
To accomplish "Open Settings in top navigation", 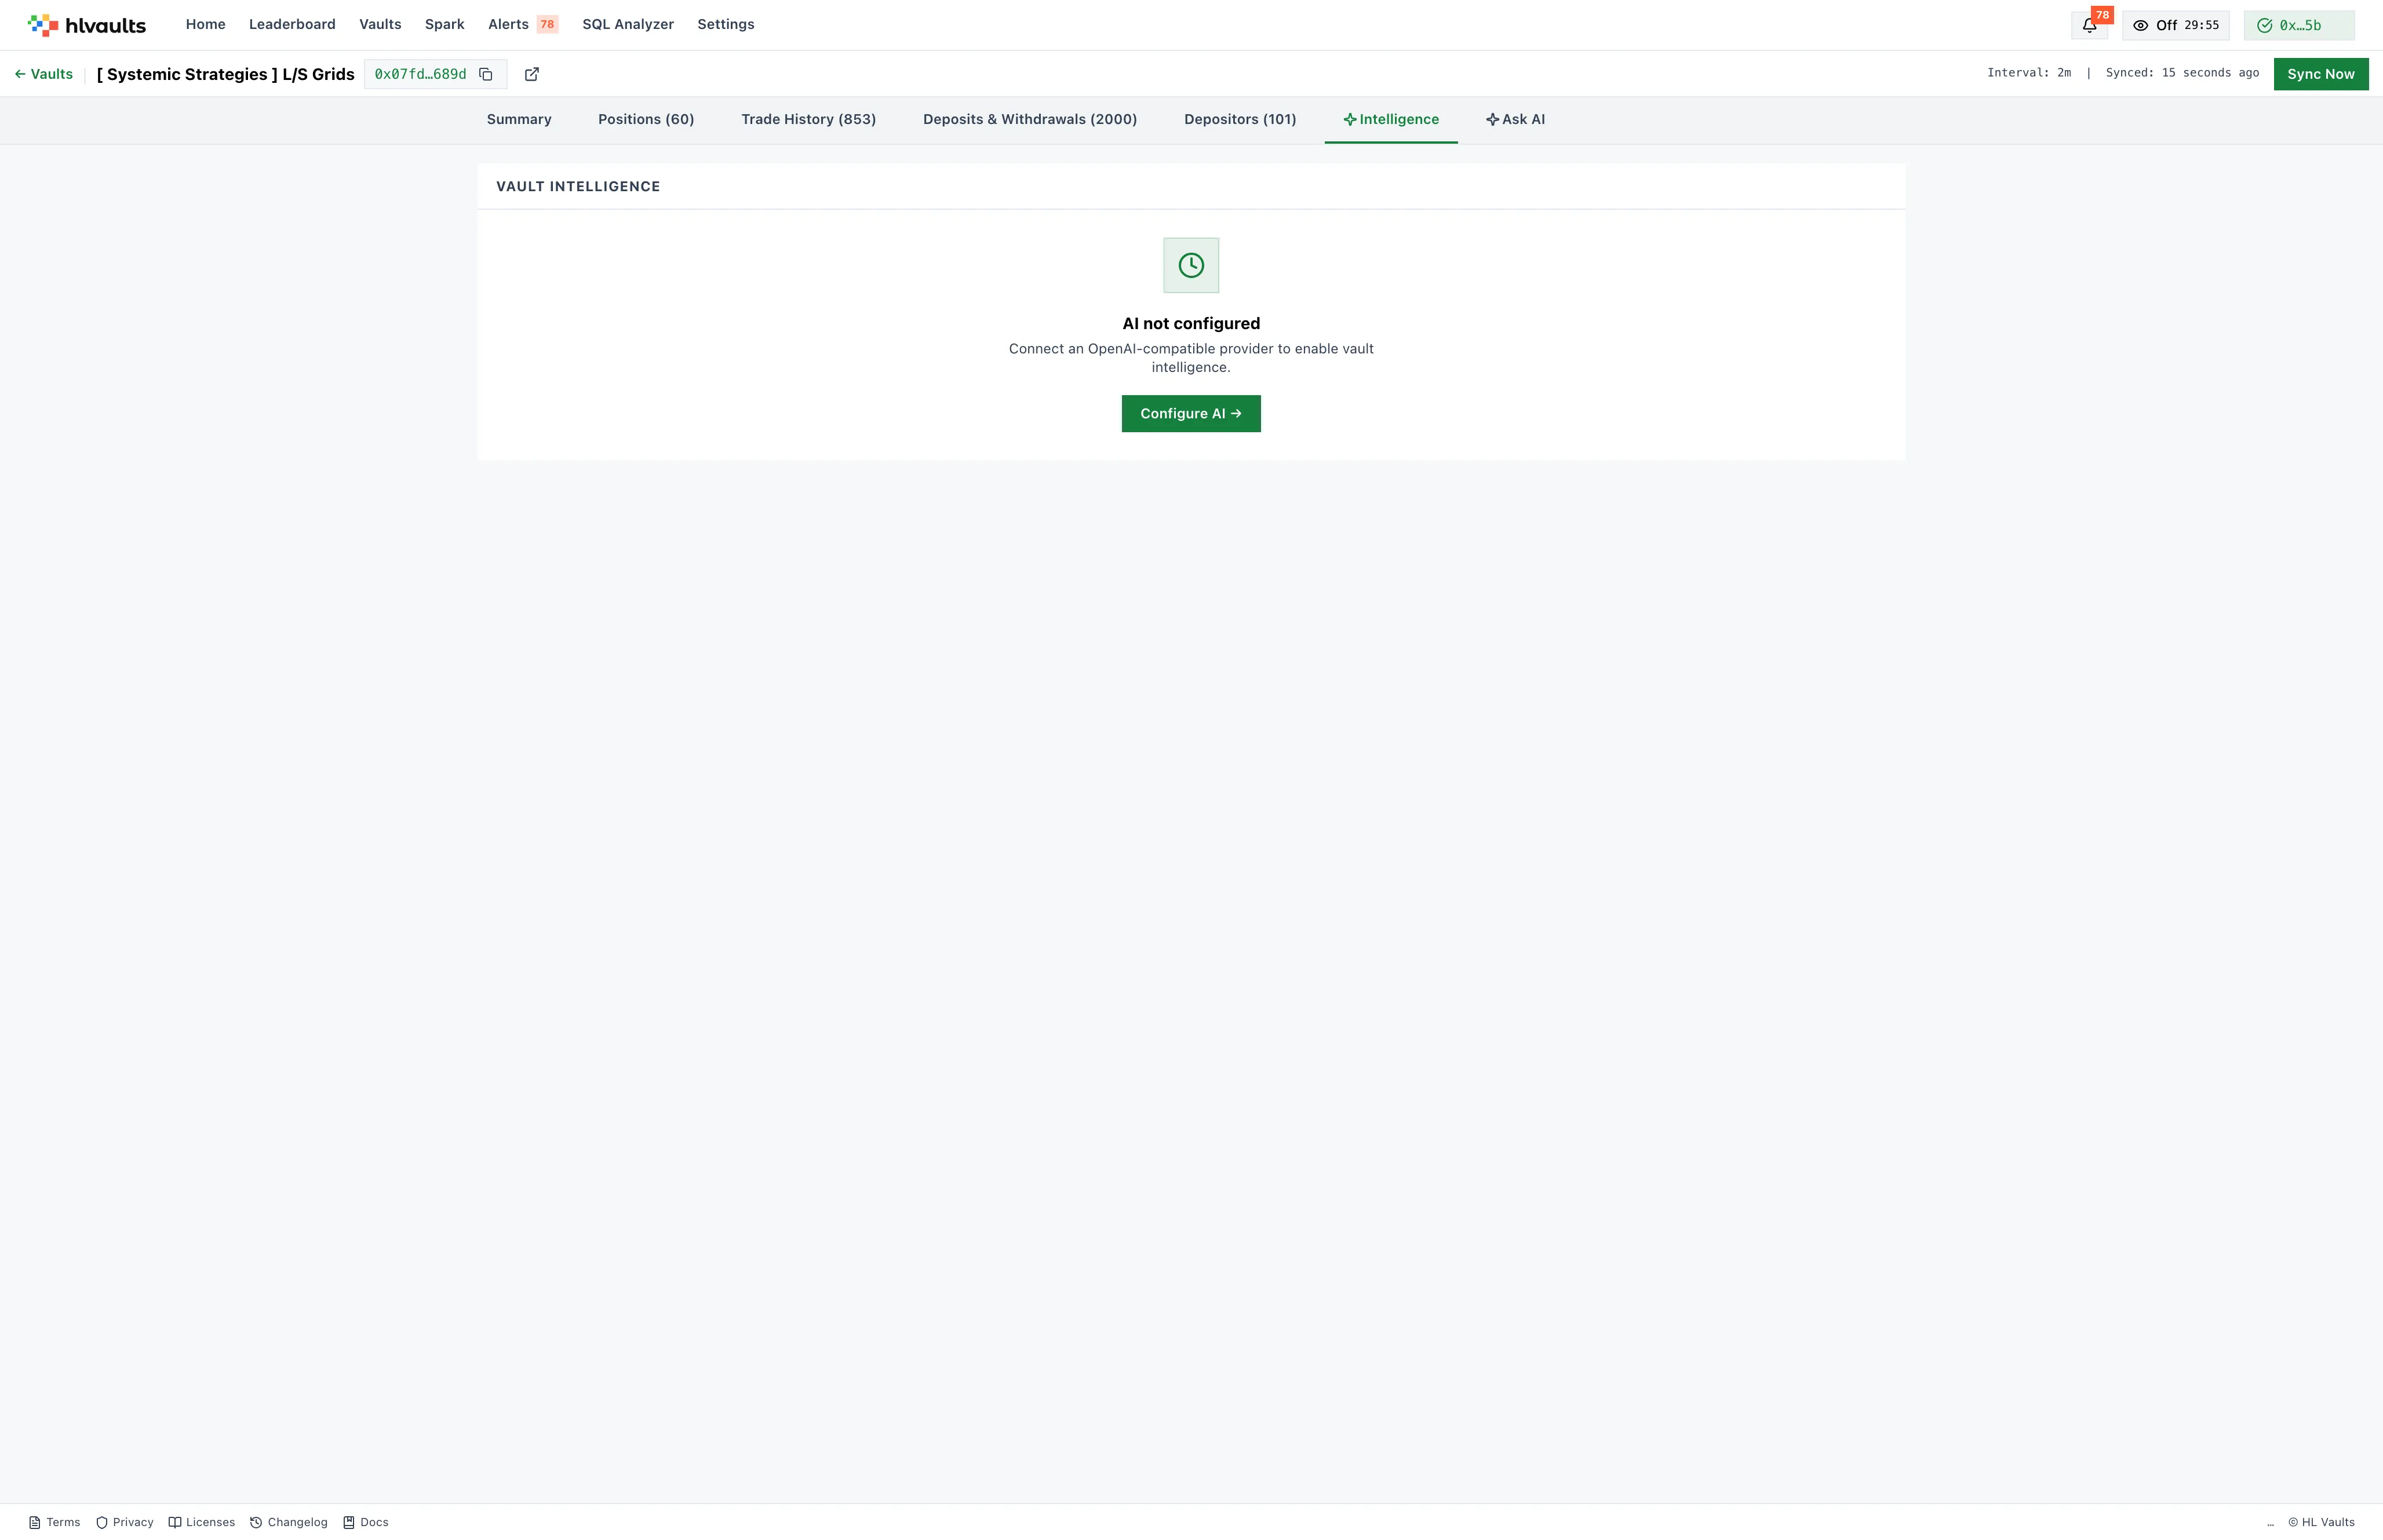I will coord(726,24).
